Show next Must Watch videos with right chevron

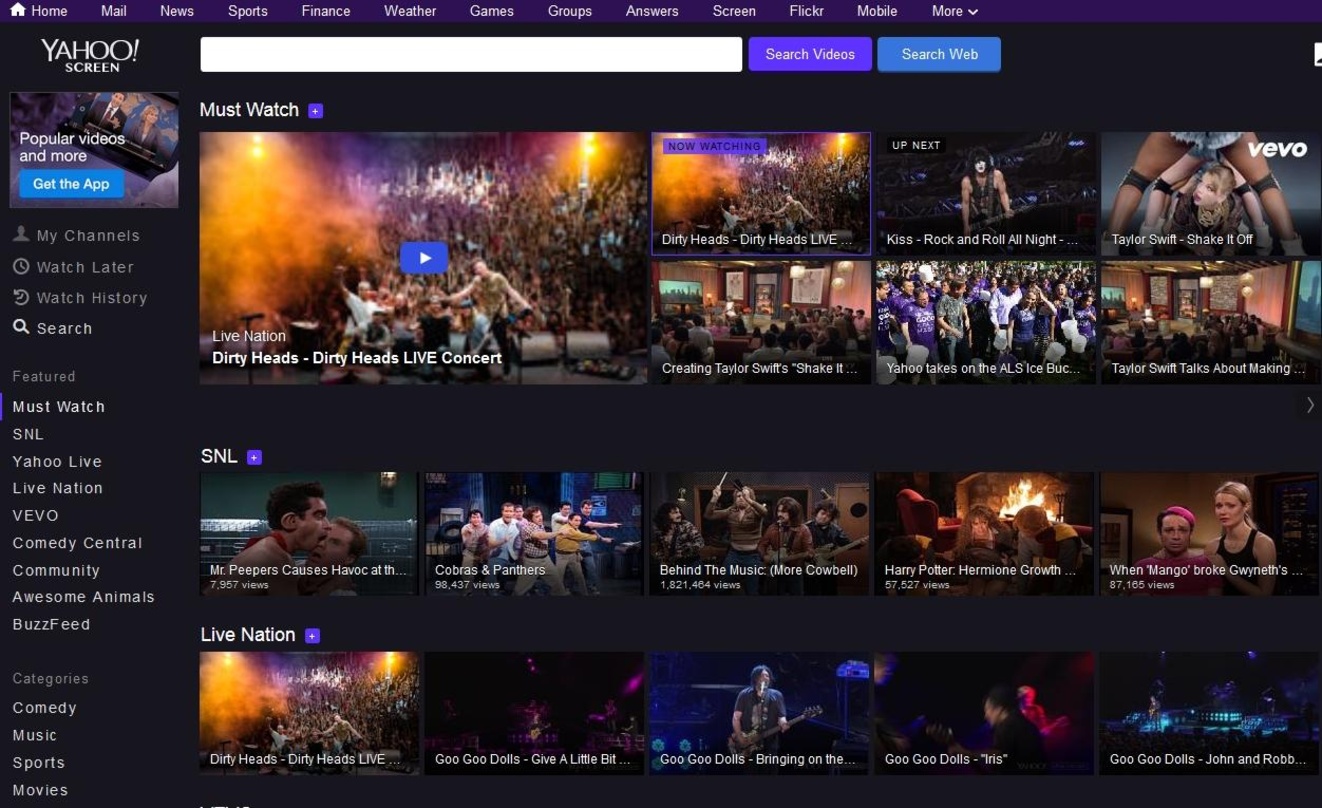(1310, 405)
